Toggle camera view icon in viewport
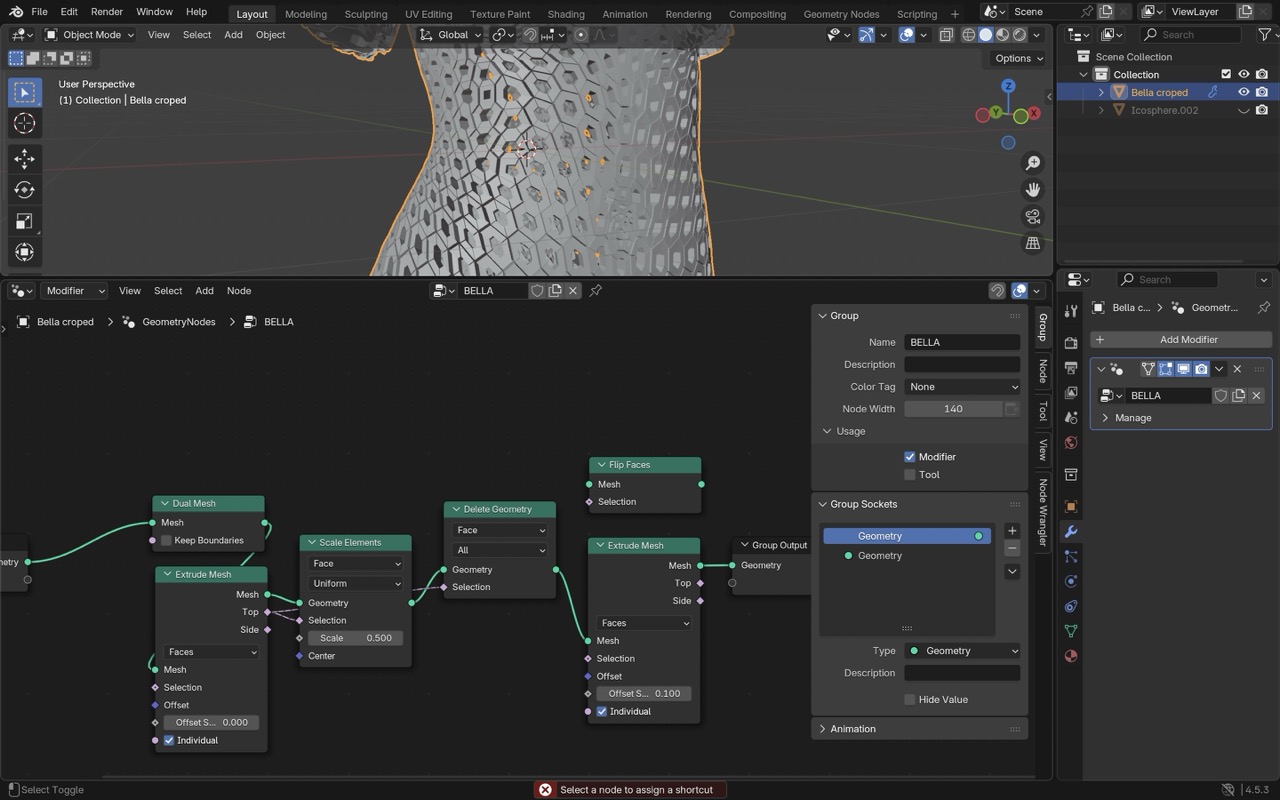This screenshot has height=800, width=1280. [1033, 216]
